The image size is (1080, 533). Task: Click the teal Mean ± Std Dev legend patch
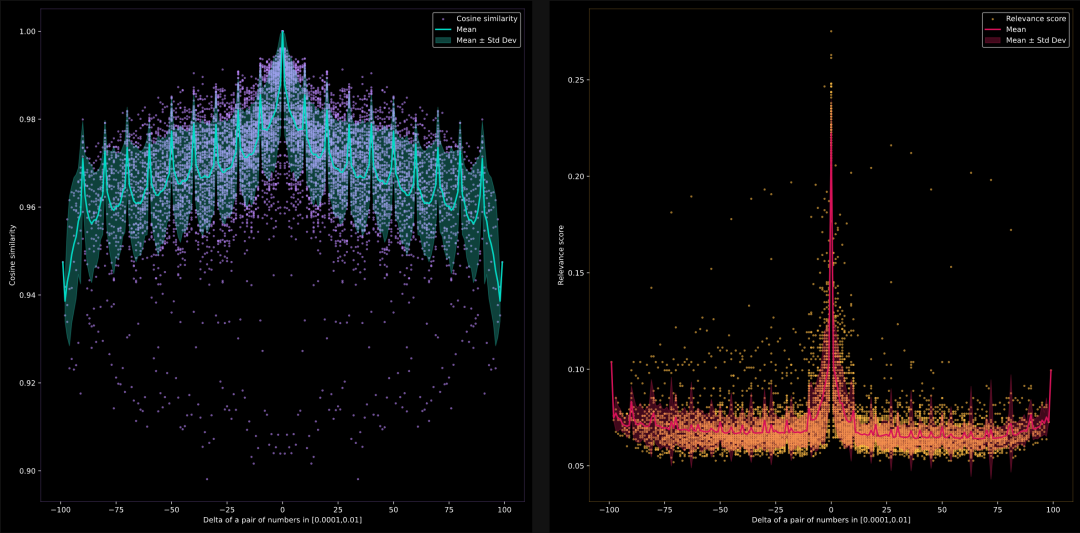click(x=443, y=40)
